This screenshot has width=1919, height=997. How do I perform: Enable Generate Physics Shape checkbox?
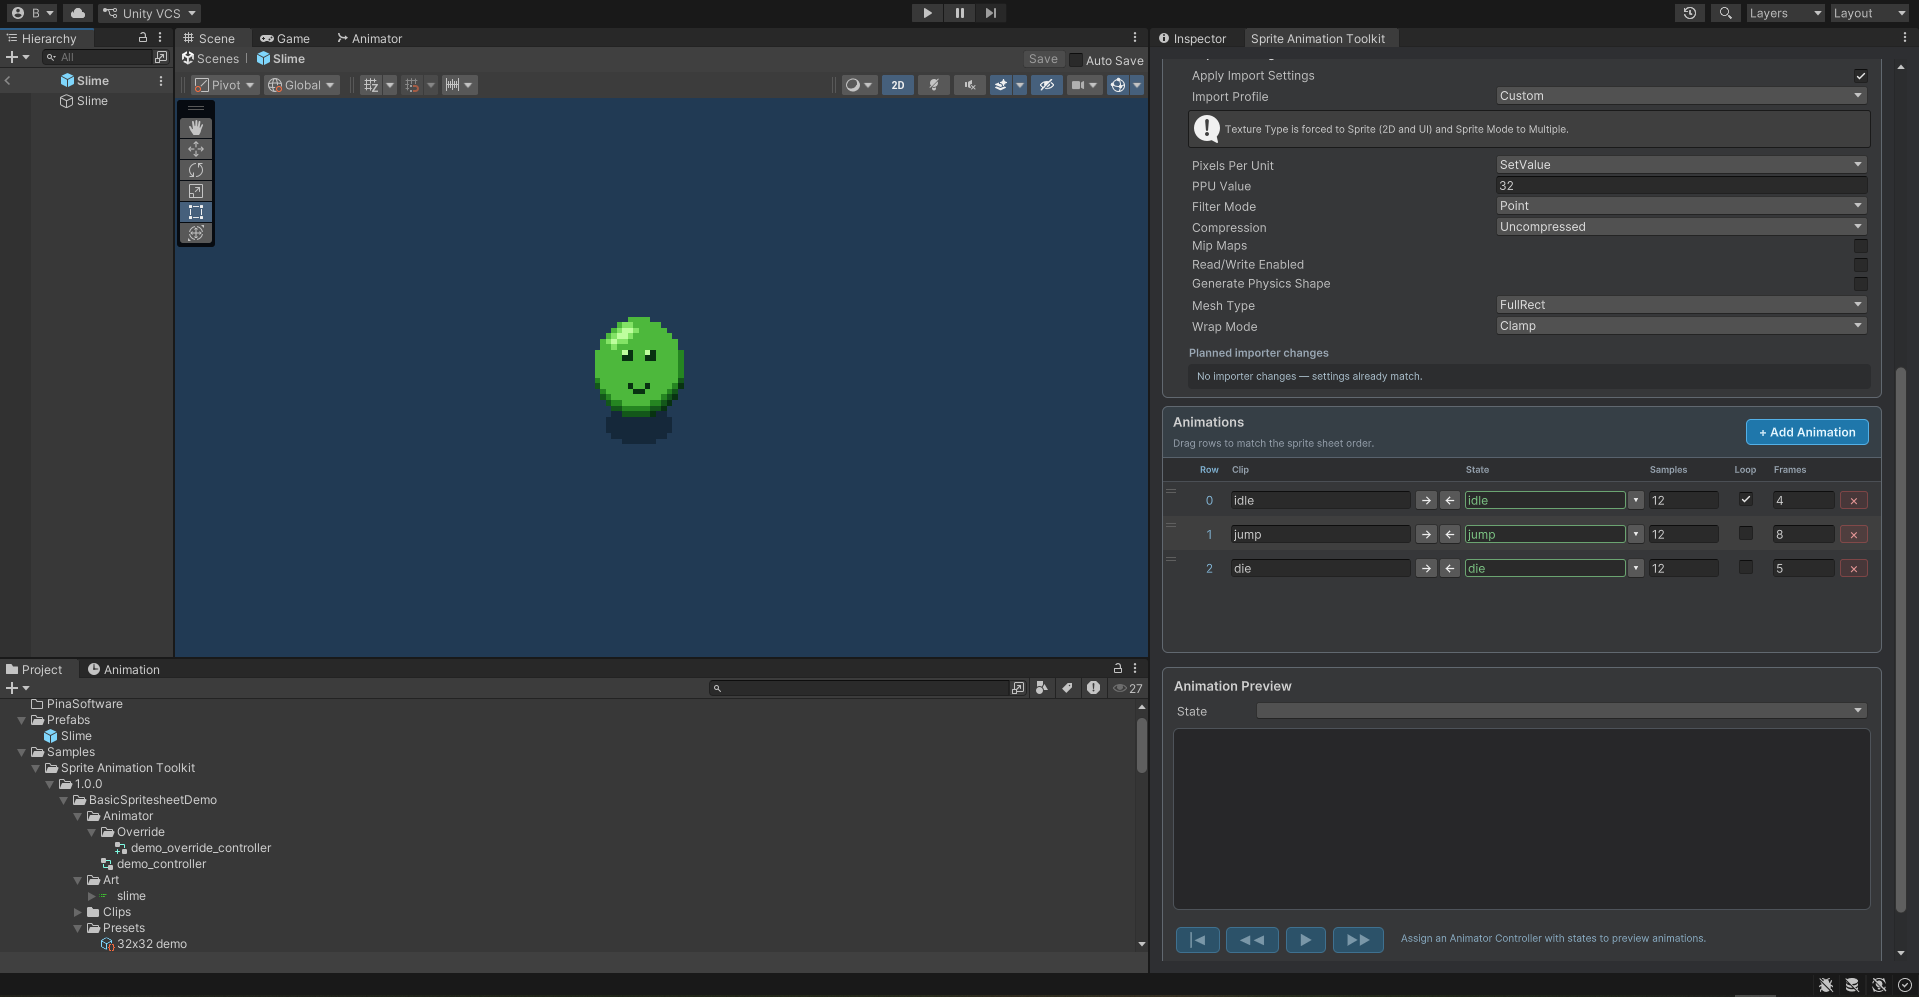(1860, 284)
